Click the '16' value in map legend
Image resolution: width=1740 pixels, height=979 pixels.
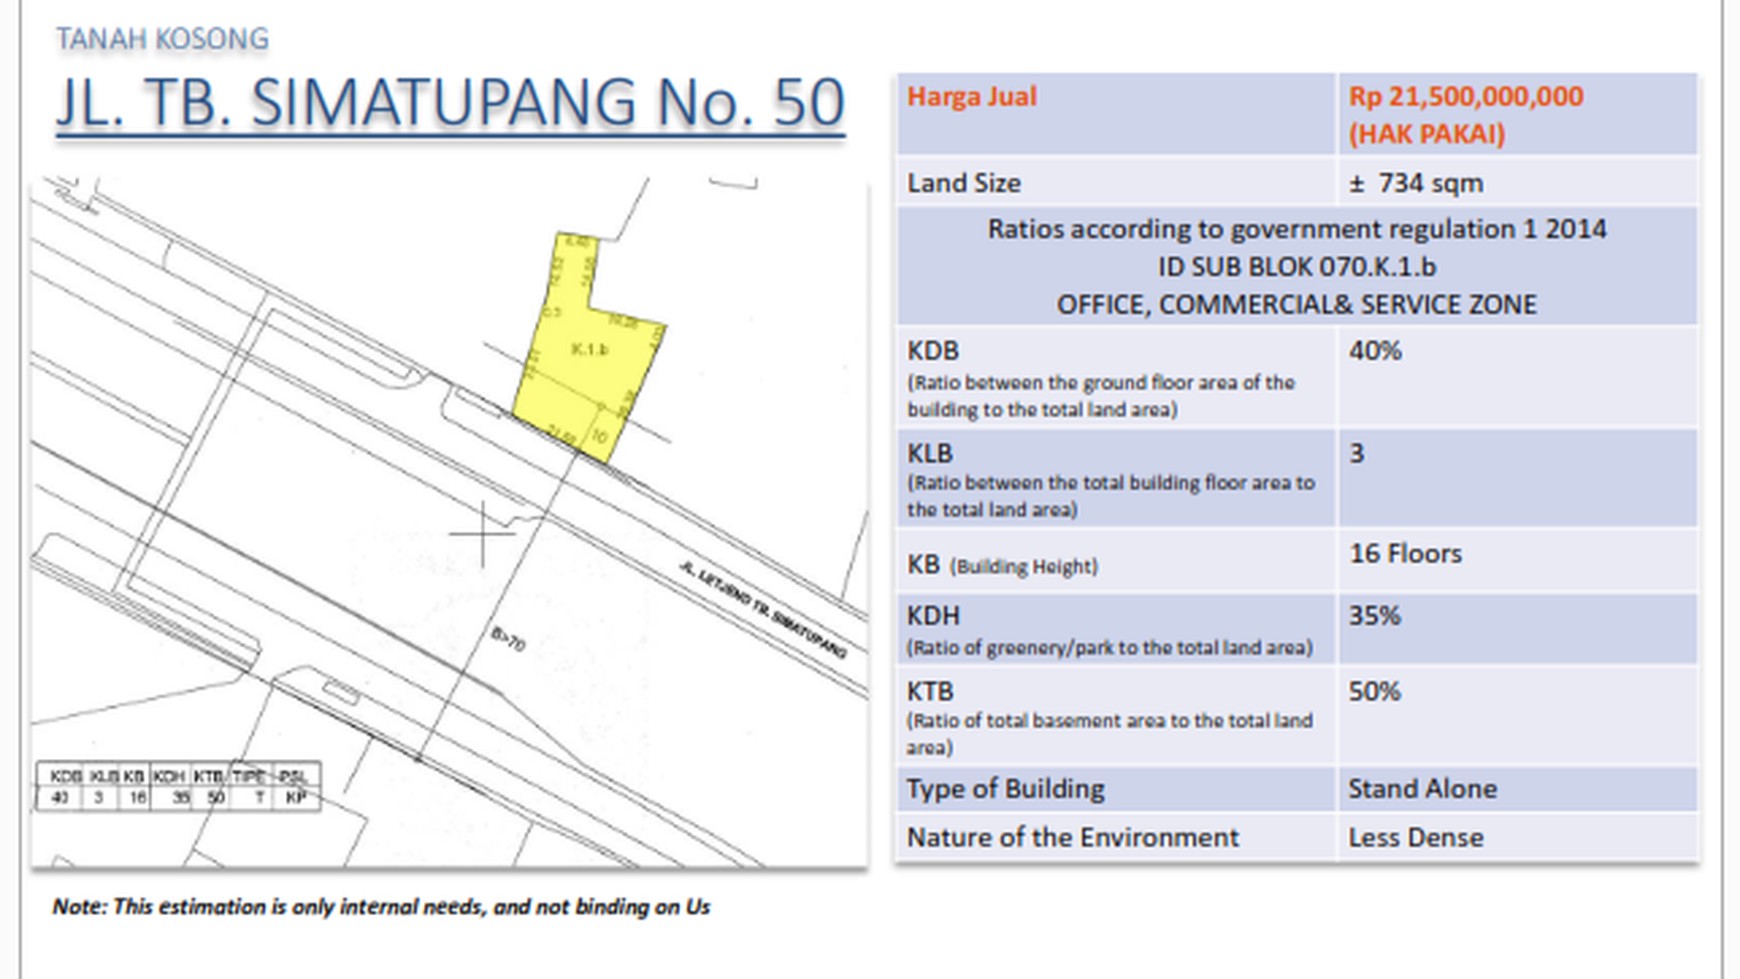tap(137, 798)
